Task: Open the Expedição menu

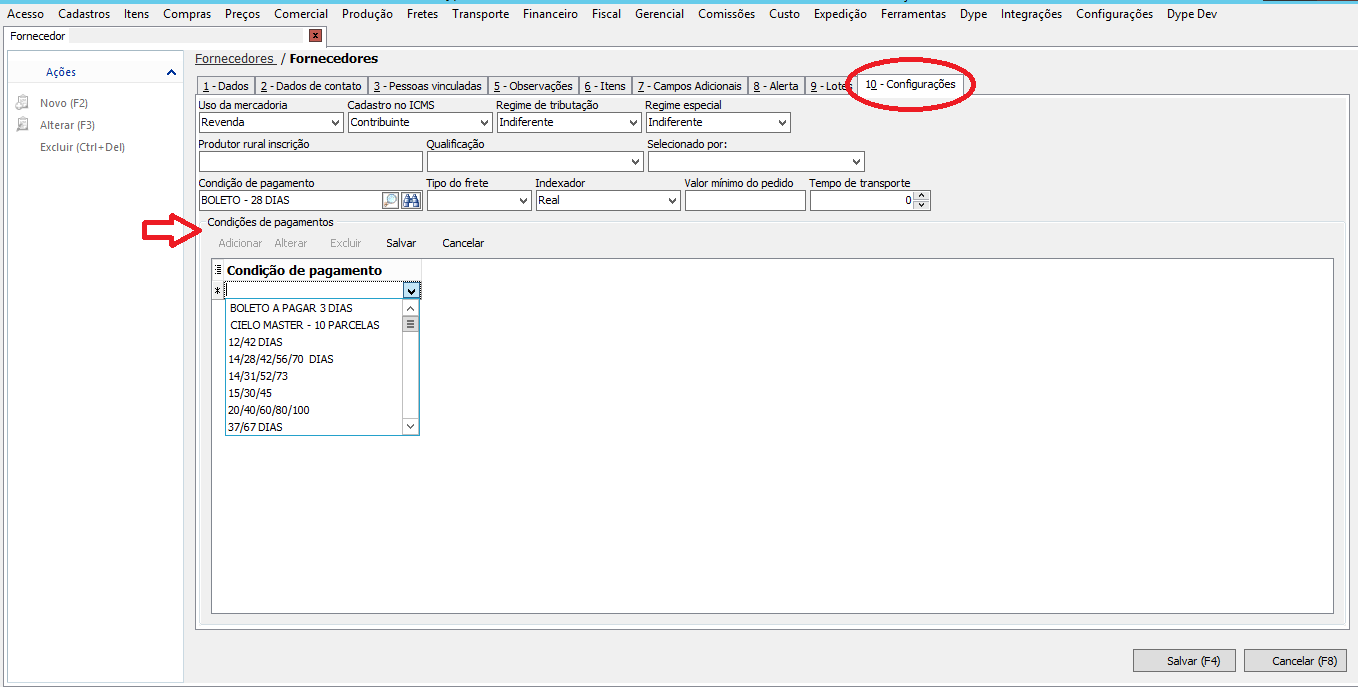Action: 840,14
